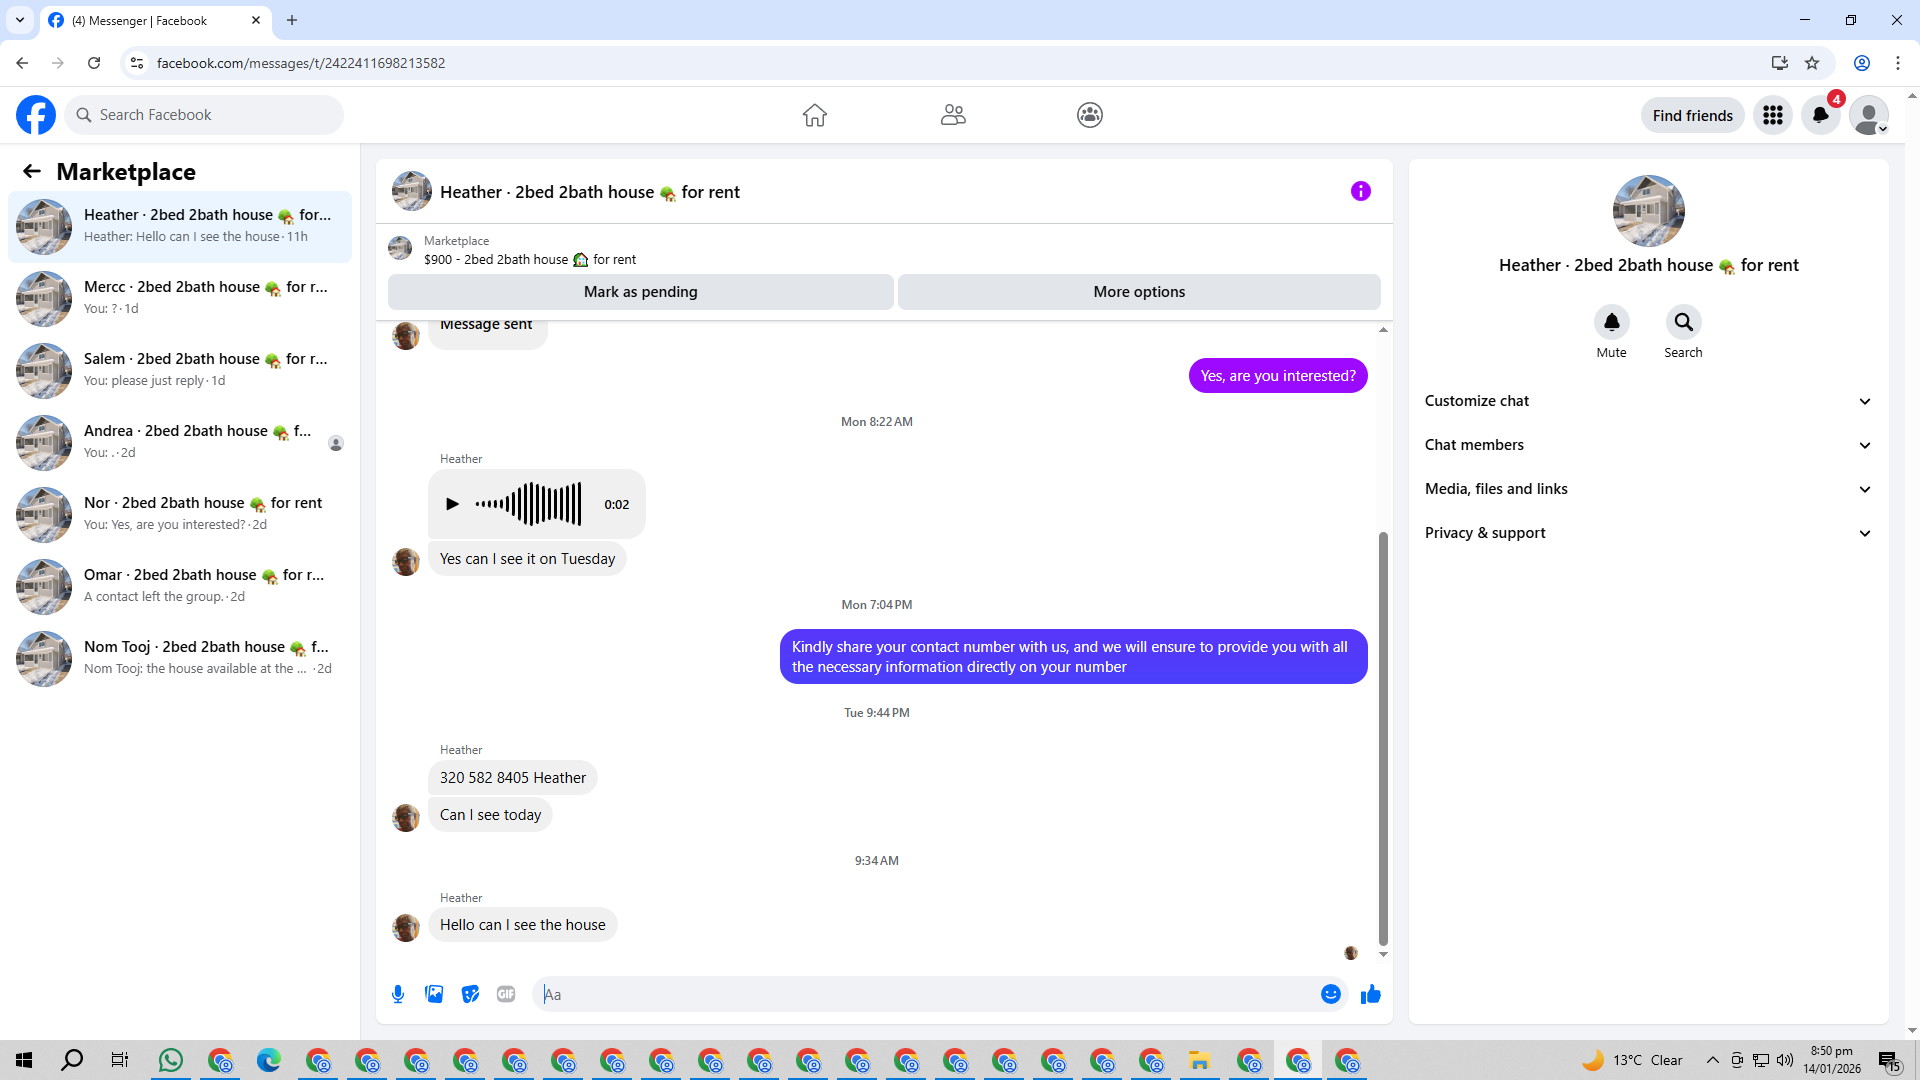Open the Friends tab
The image size is (1920, 1080).
point(953,115)
